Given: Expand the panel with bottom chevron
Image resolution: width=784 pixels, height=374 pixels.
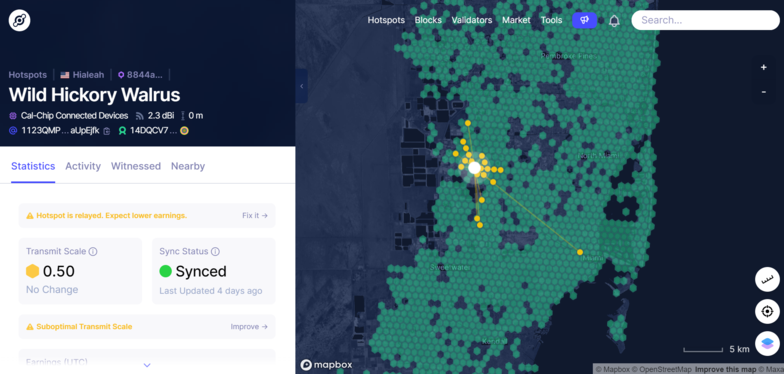Looking at the screenshot, I should (x=147, y=366).
